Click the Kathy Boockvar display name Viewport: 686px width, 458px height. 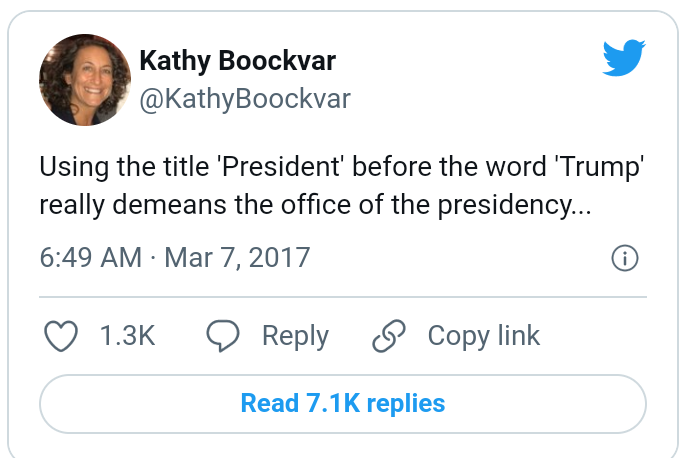(x=237, y=61)
